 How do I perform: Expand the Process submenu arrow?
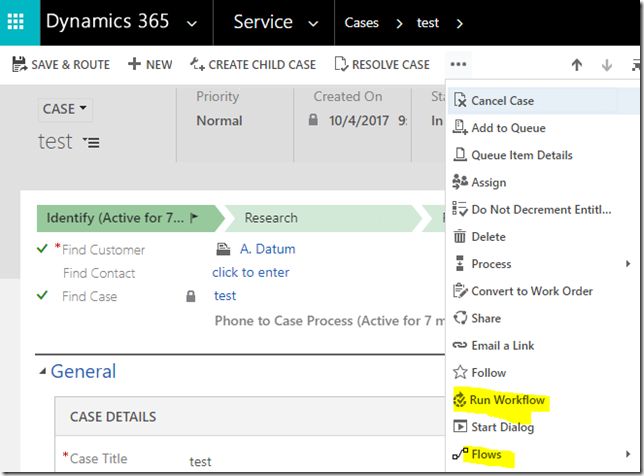click(628, 264)
